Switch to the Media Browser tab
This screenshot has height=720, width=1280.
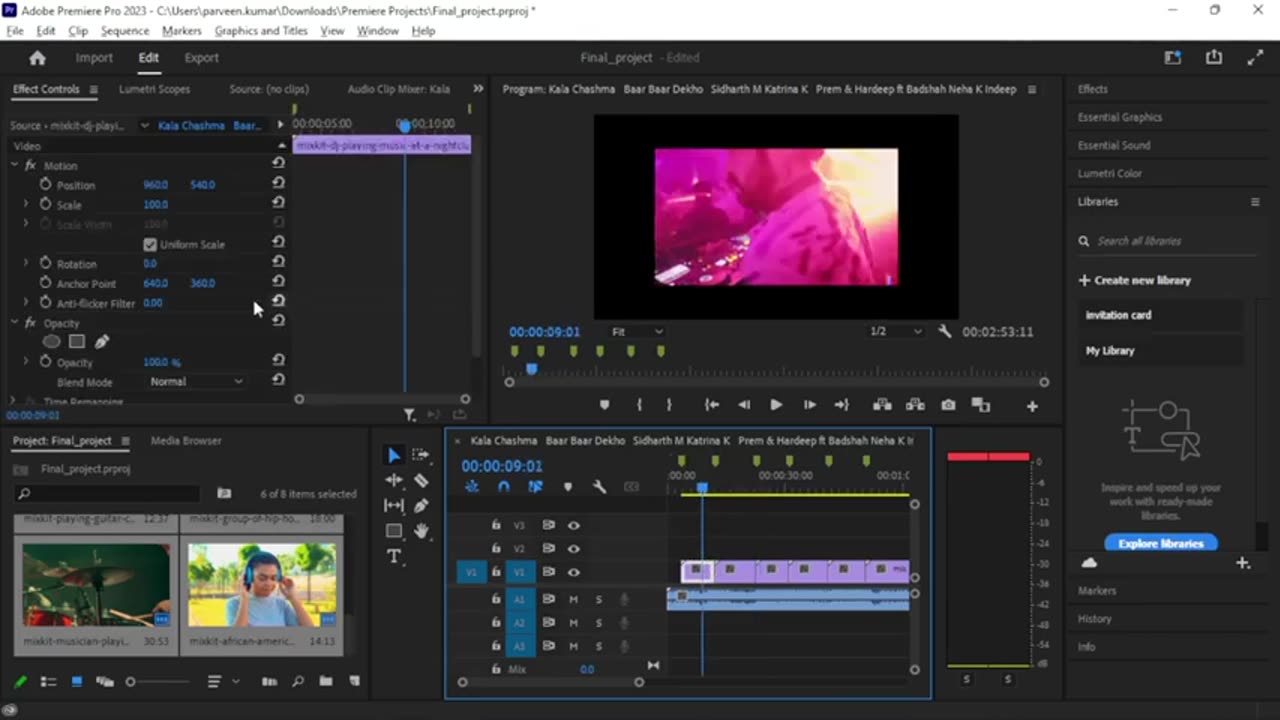point(186,440)
